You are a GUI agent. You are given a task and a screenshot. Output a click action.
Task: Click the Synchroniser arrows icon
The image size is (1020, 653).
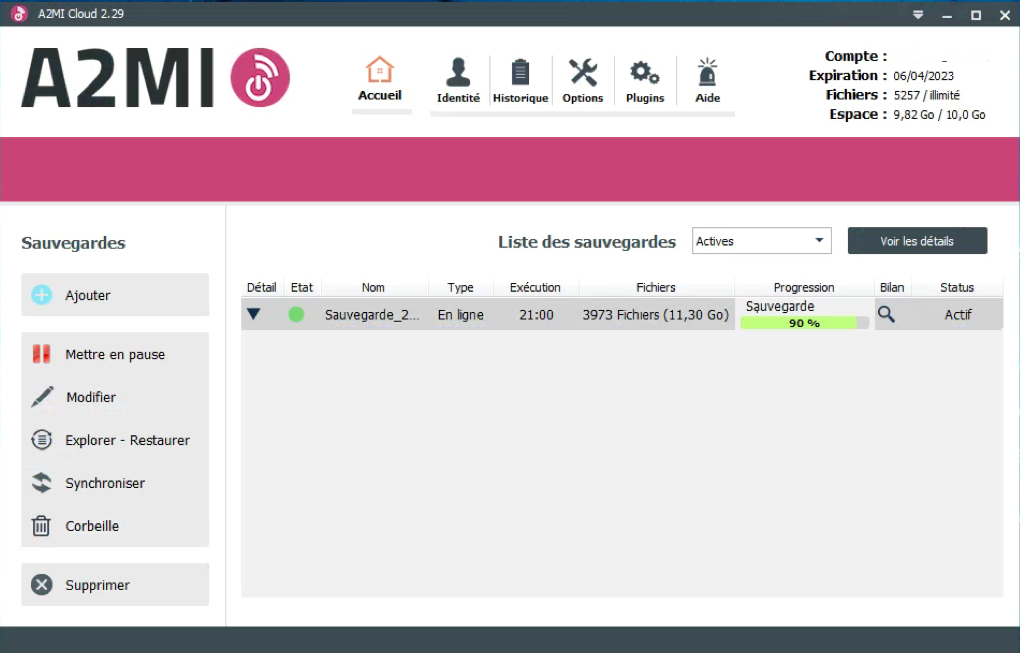pos(42,483)
